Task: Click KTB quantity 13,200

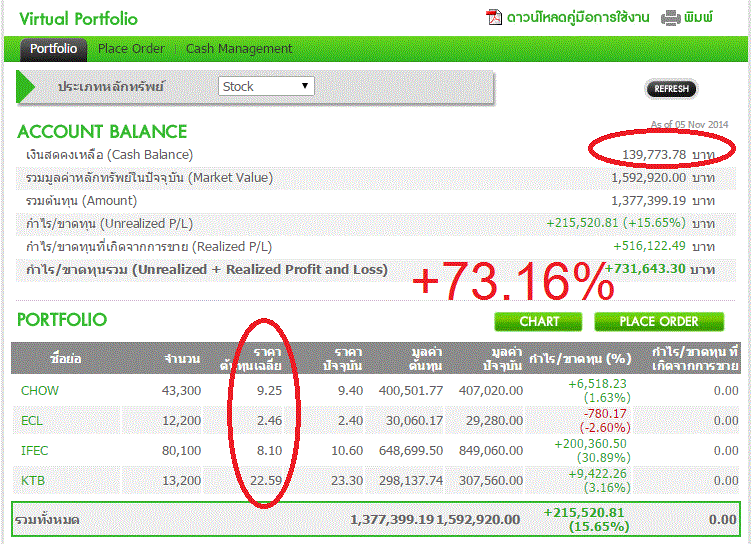Action: [x=181, y=480]
